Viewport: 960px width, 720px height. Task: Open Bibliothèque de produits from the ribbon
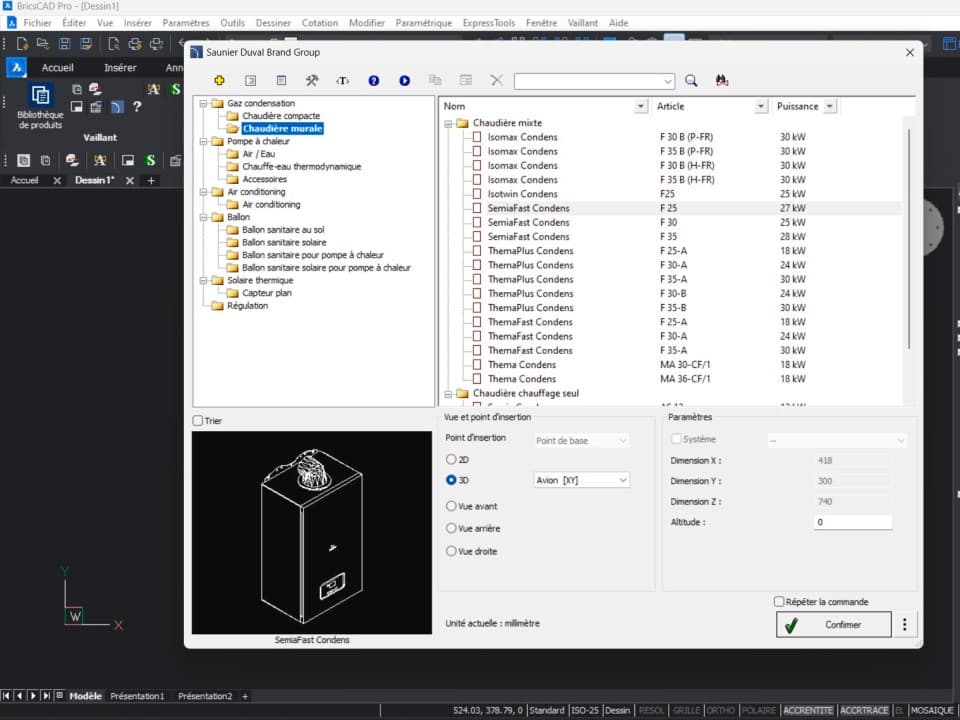(x=40, y=106)
